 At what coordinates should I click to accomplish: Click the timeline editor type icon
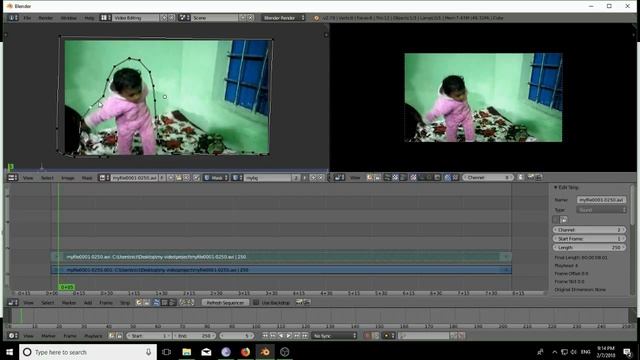[13, 336]
